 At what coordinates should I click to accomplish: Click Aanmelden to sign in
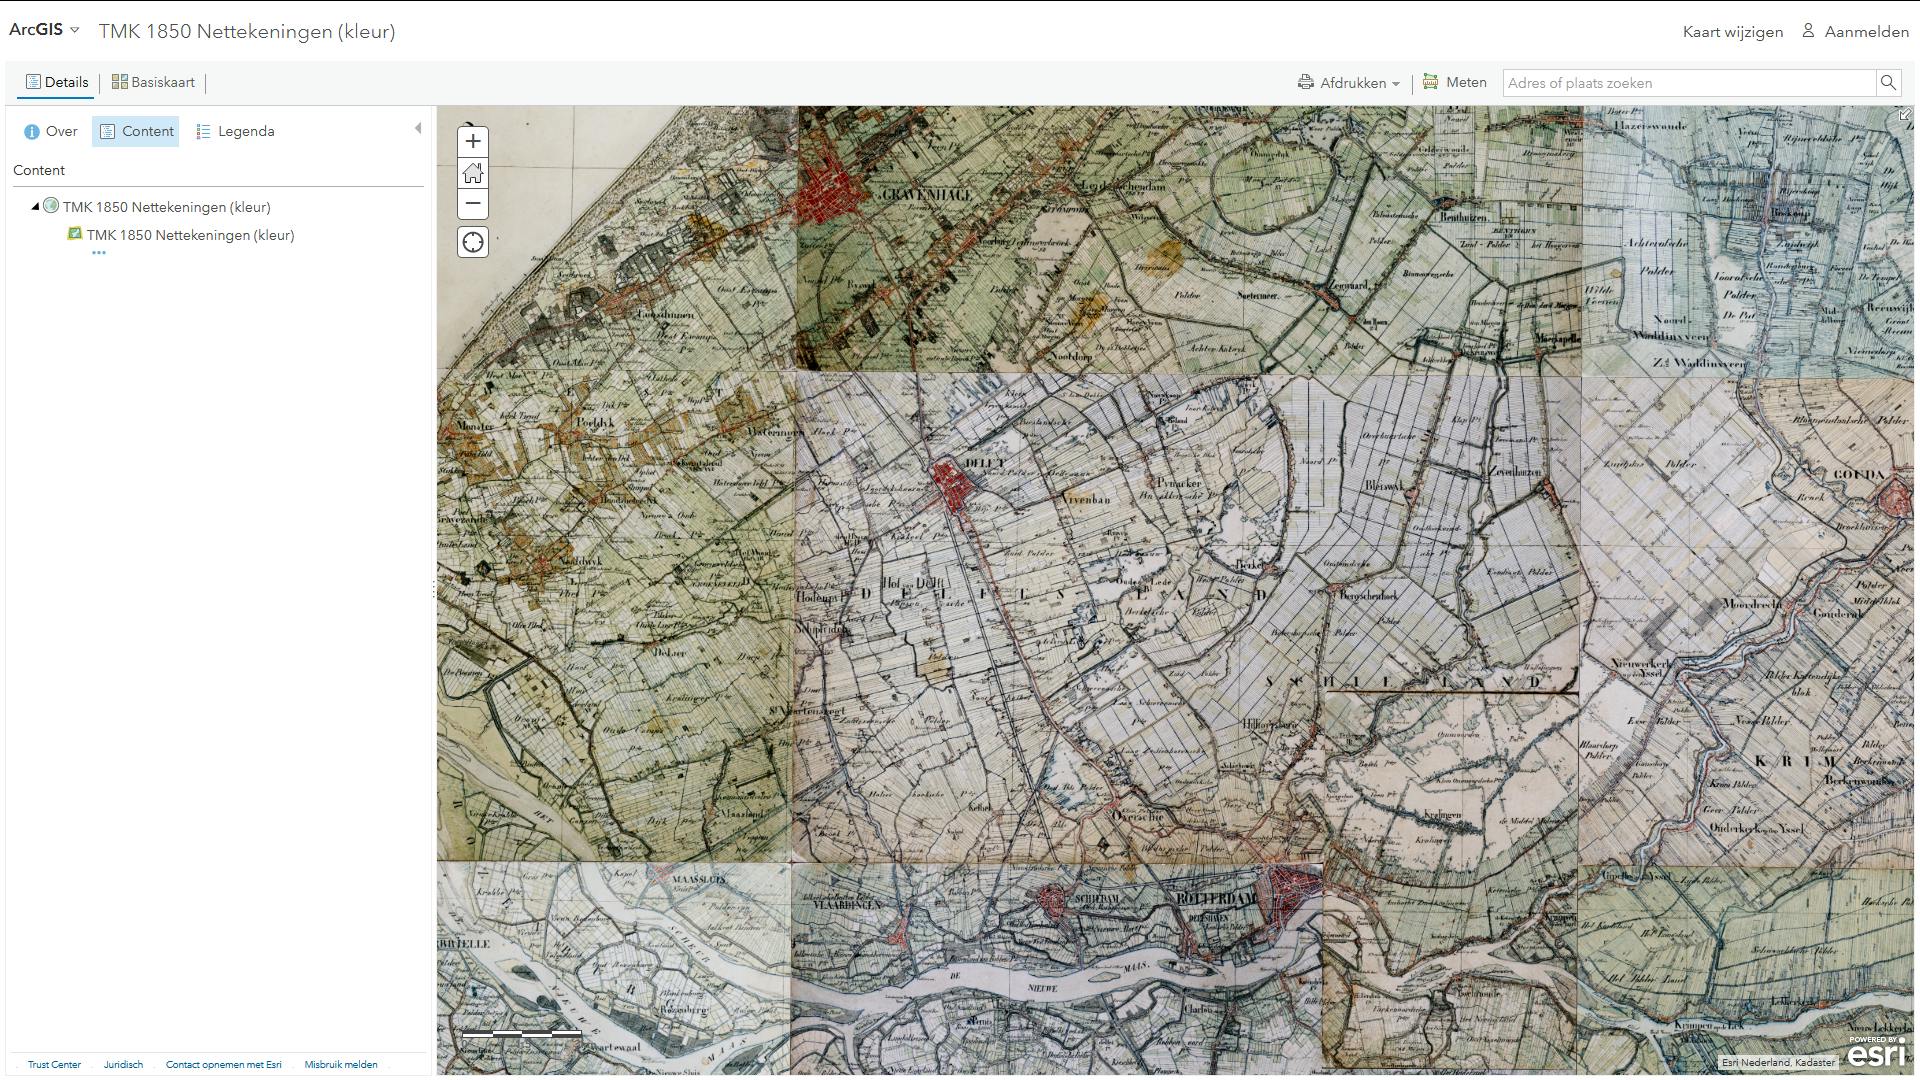(1866, 31)
